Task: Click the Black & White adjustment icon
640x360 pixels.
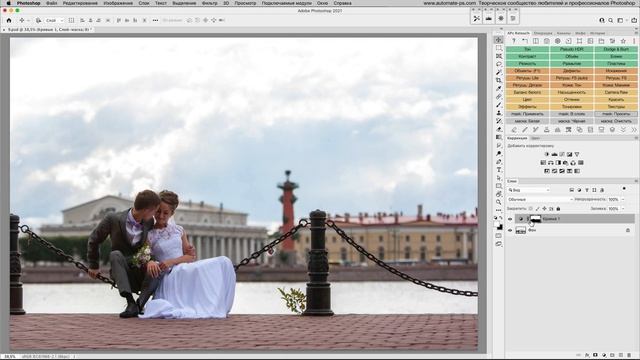Action: point(558,162)
